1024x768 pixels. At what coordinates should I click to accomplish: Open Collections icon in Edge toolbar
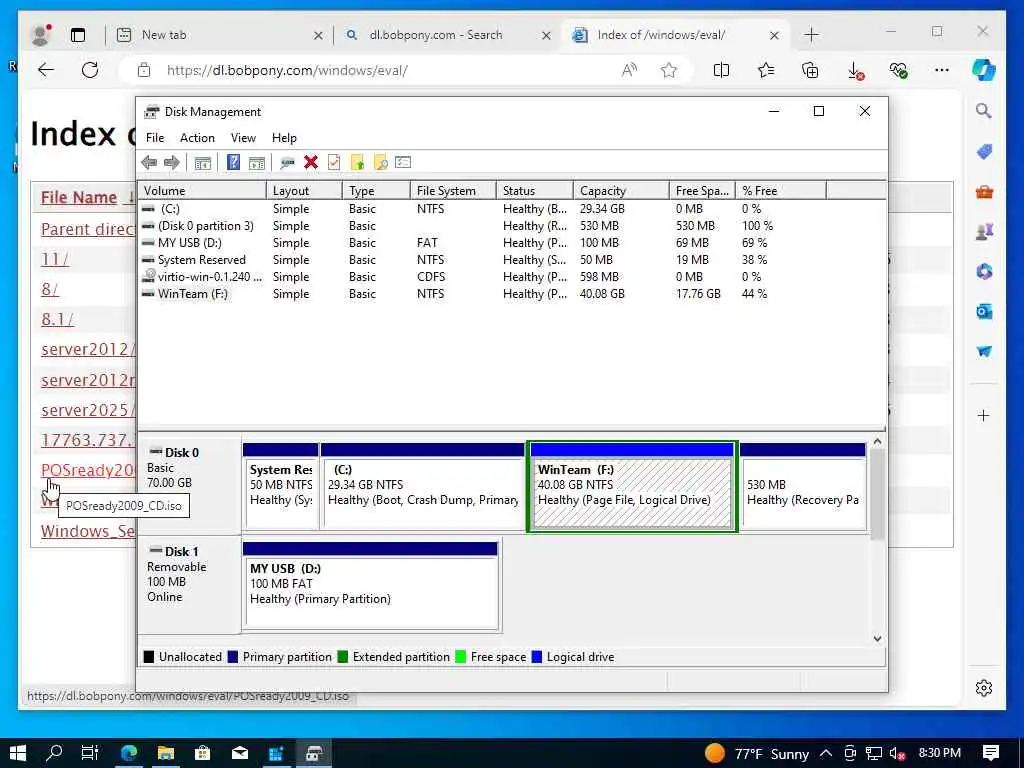(x=810, y=71)
